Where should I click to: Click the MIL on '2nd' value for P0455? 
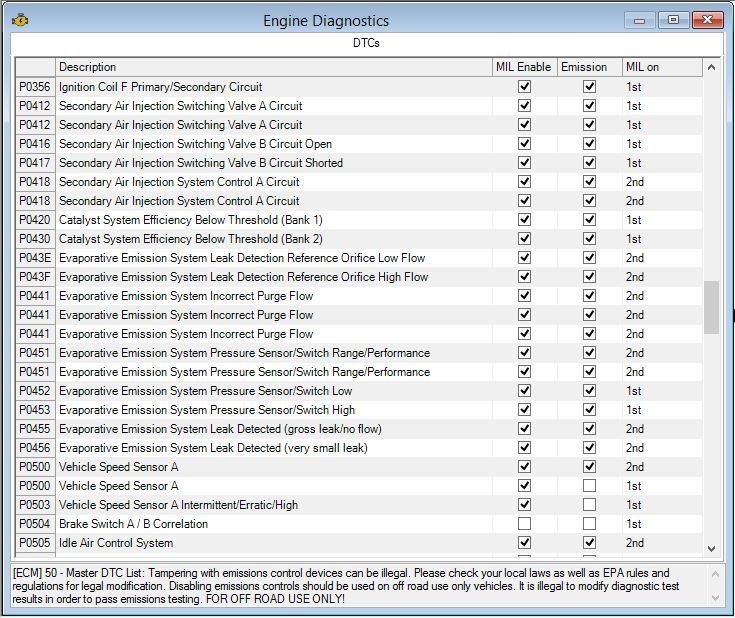click(x=635, y=429)
